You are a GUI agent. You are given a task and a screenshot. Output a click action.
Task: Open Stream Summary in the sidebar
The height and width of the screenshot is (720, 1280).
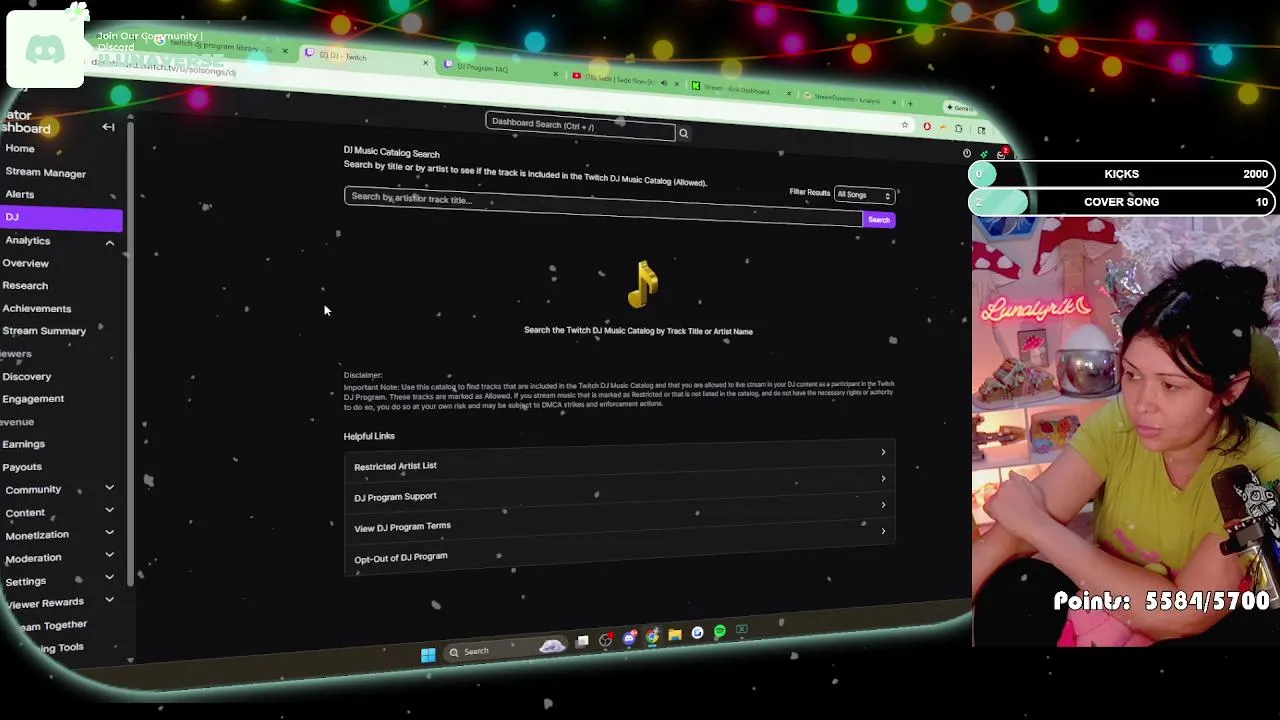(44, 330)
